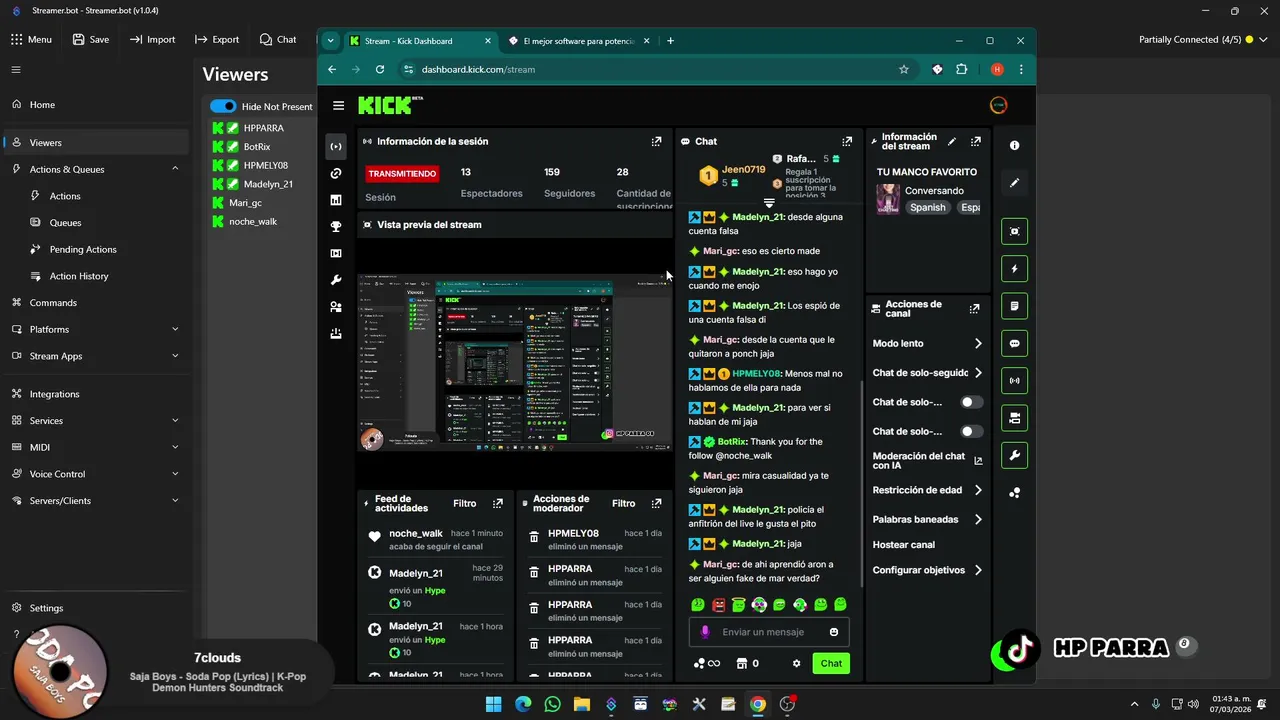The image size is (1280, 720).
Task: Open Modo lento options
Action: [927, 343]
